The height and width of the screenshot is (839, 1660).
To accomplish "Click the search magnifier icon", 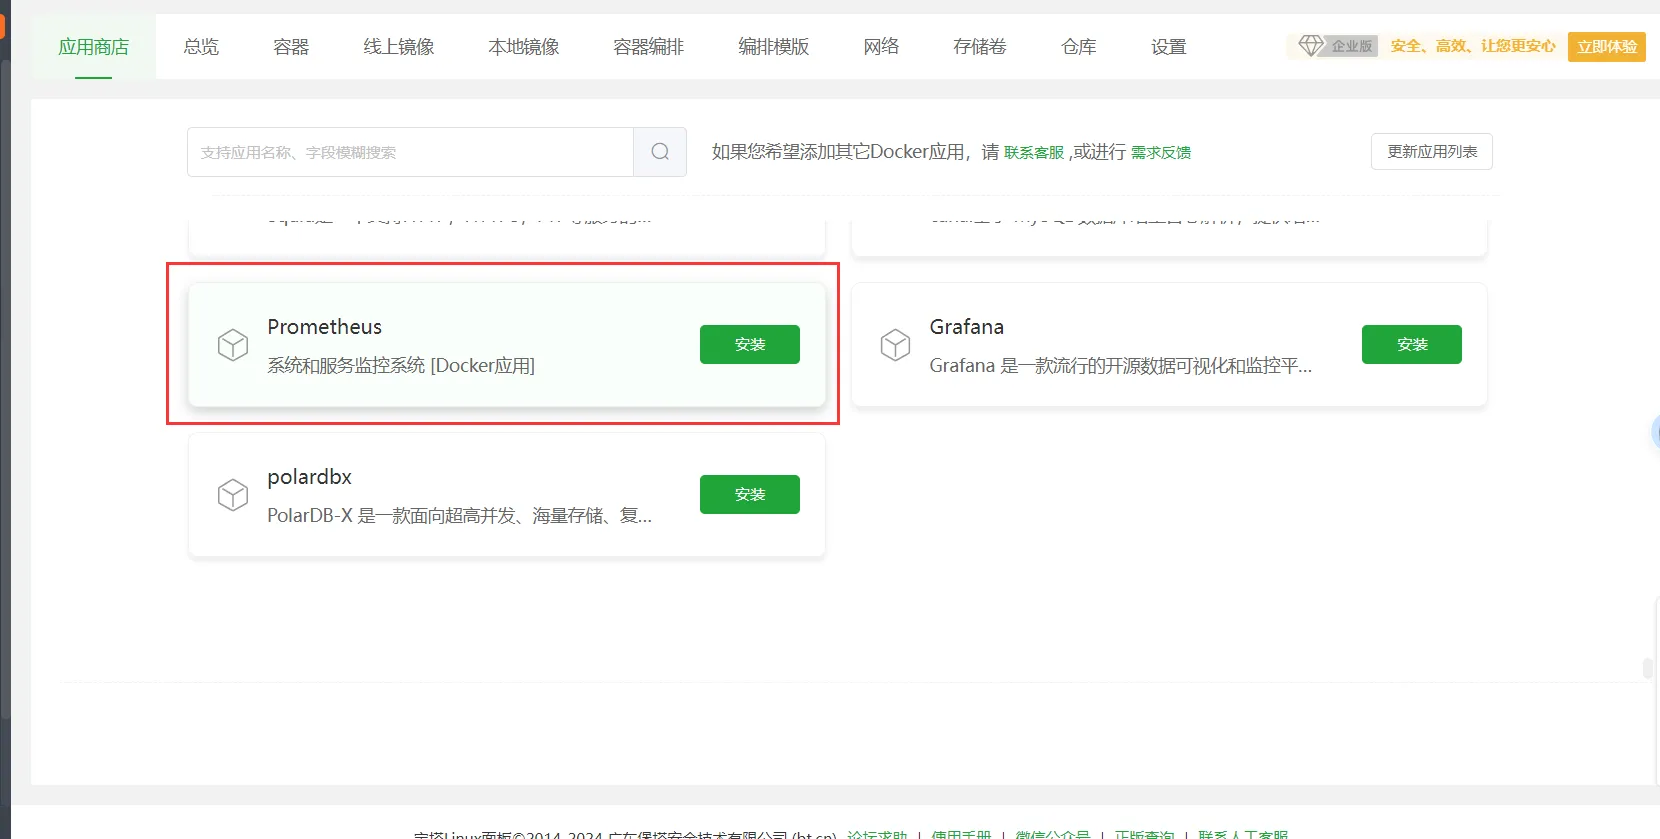I will tap(660, 152).
